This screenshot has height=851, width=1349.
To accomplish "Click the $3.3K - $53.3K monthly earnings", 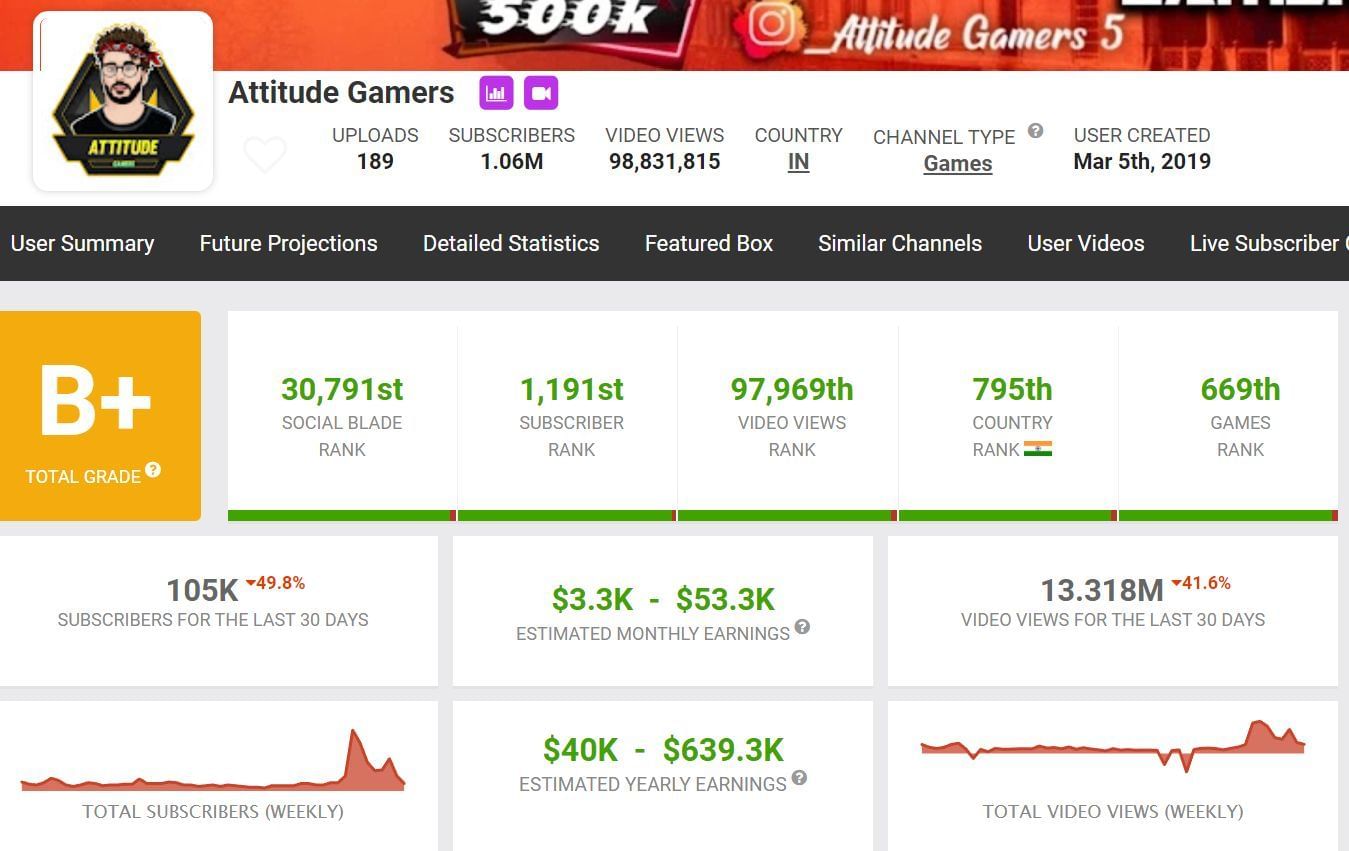I will tap(663, 599).
